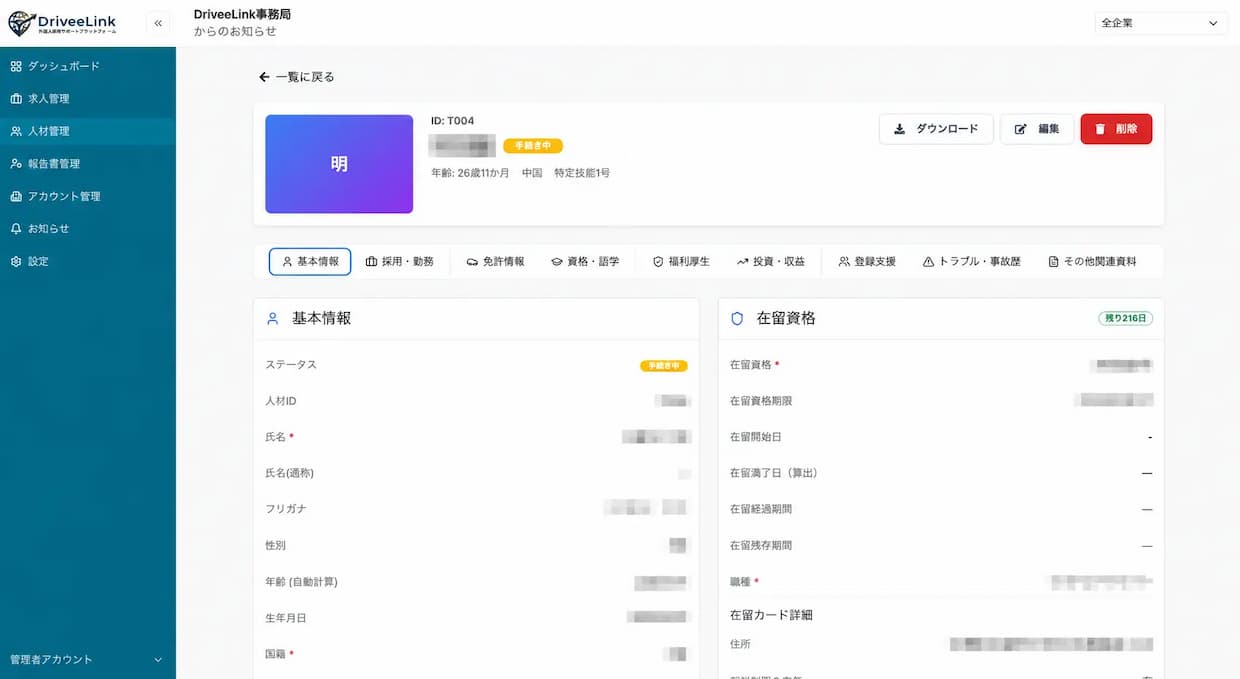Open 設定 gear in the sidebar

tap(88, 261)
